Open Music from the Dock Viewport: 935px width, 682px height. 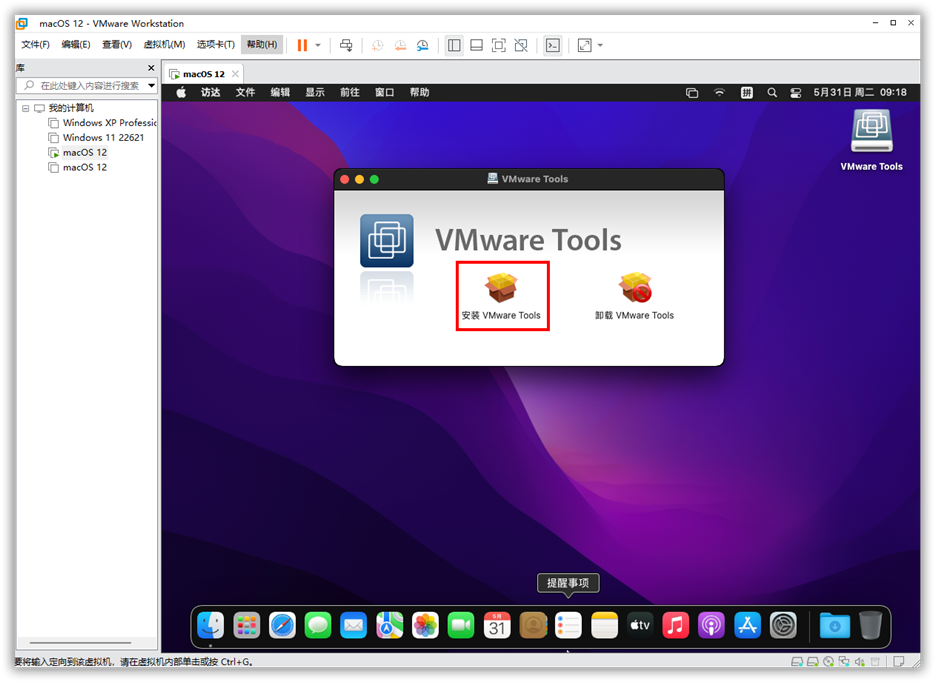(x=676, y=625)
